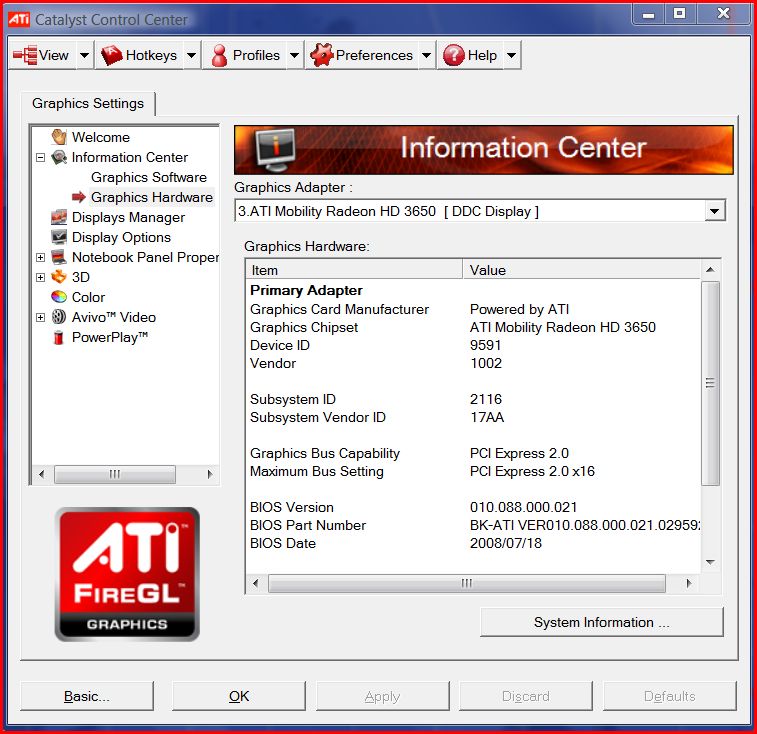The height and width of the screenshot is (734, 757).
Task: Click the Color wheel icon
Action: pyautogui.click(x=59, y=296)
